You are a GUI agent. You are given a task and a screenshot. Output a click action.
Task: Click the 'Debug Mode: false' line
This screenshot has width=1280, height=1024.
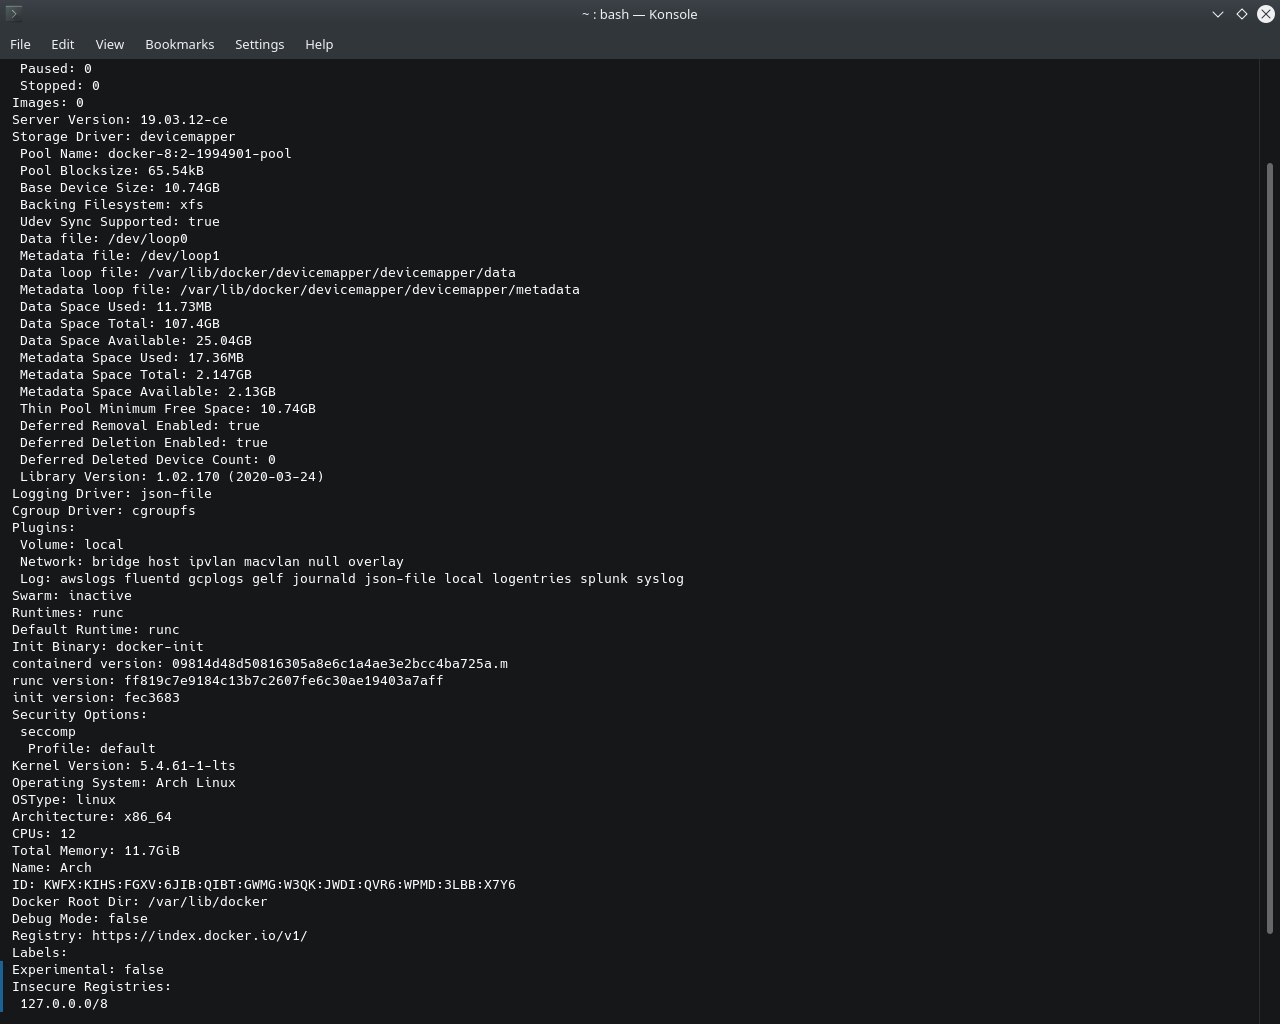coord(80,919)
